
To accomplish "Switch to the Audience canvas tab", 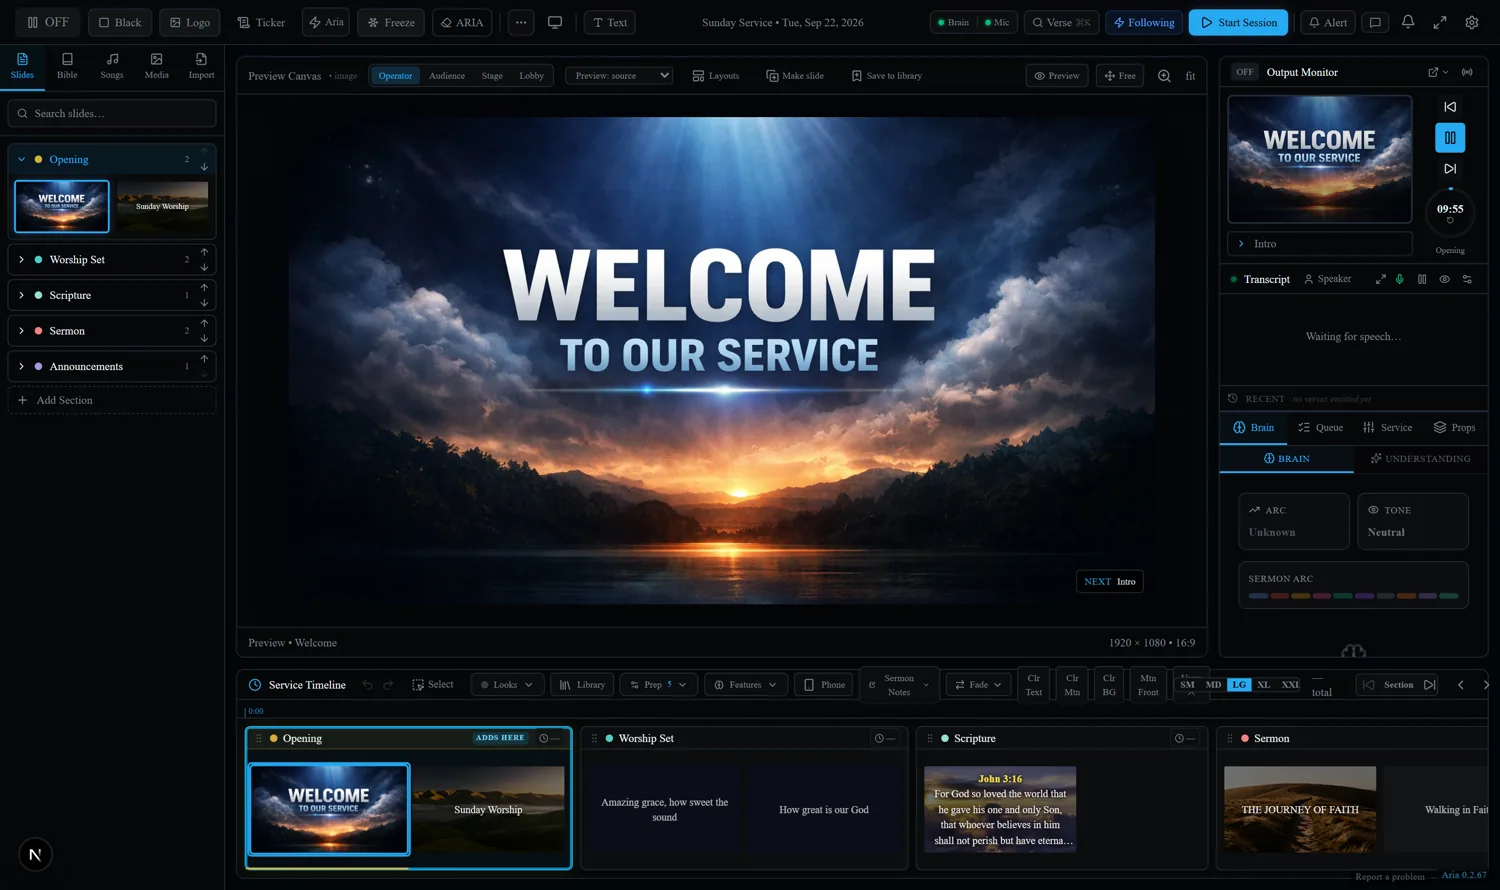I will 447,76.
